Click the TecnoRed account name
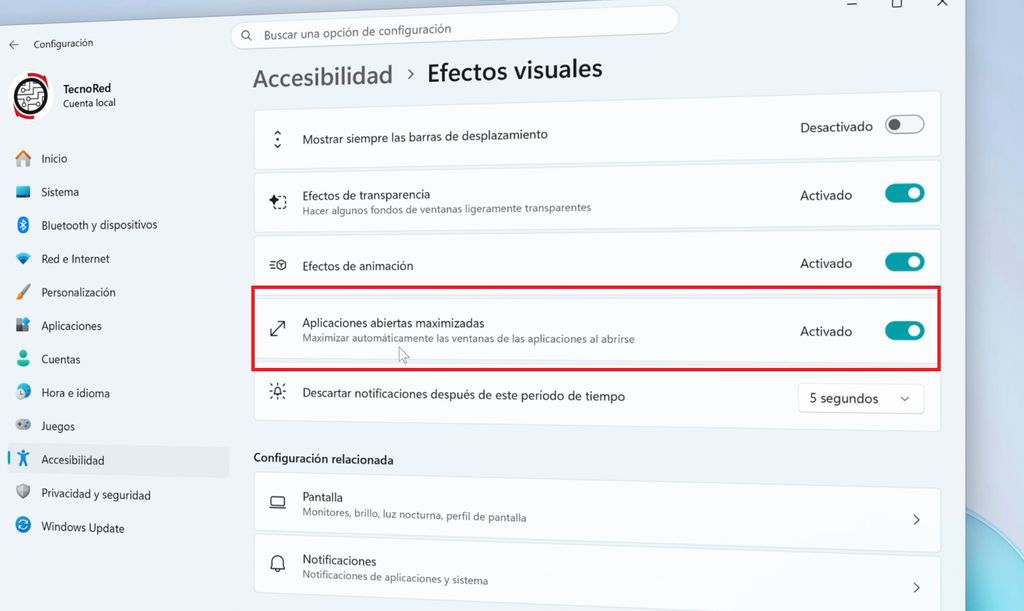 click(87, 88)
